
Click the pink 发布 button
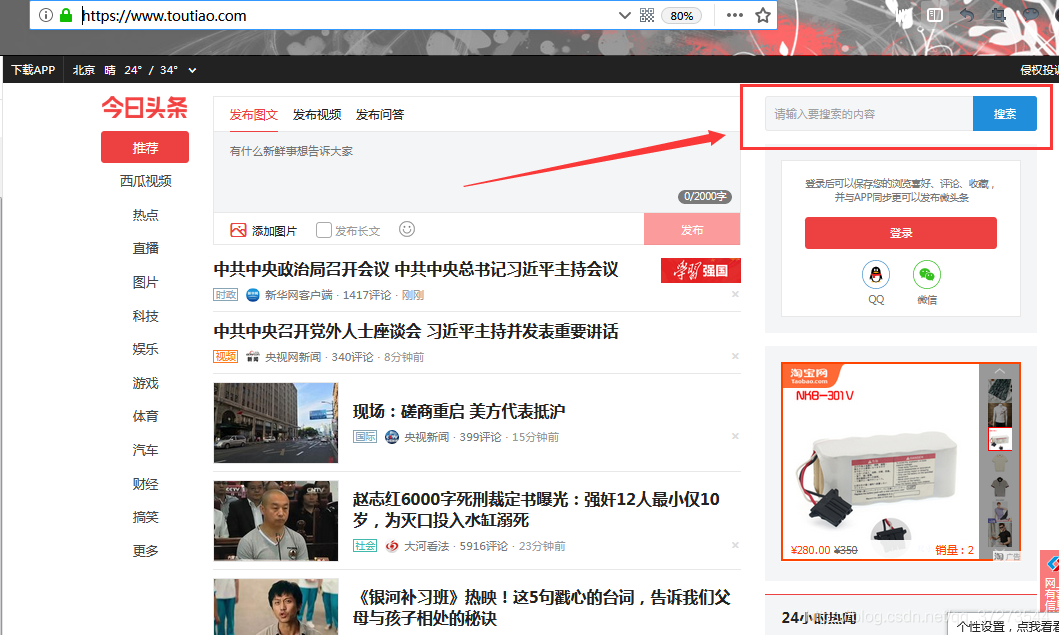coord(692,230)
